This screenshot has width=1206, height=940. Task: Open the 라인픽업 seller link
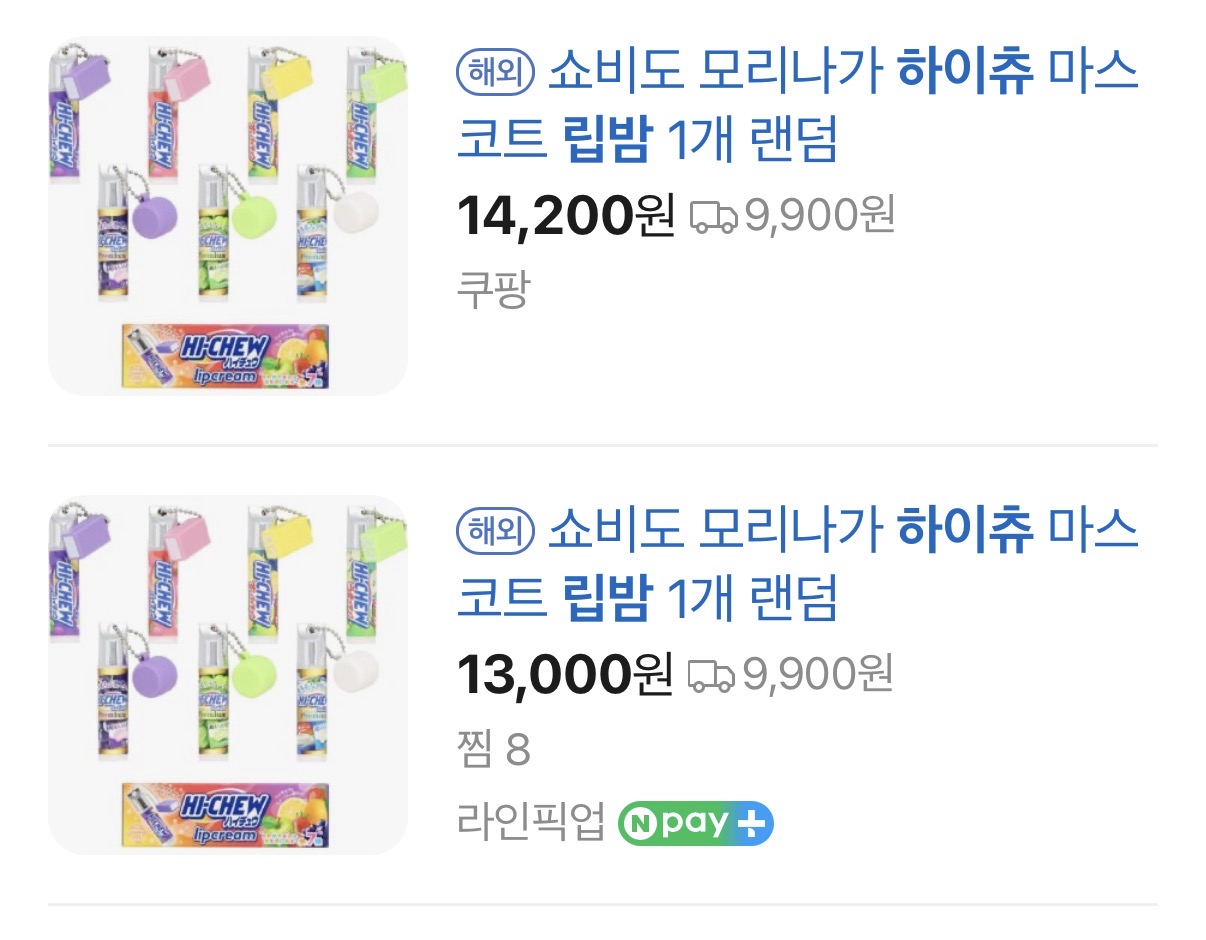(x=531, y=823)
